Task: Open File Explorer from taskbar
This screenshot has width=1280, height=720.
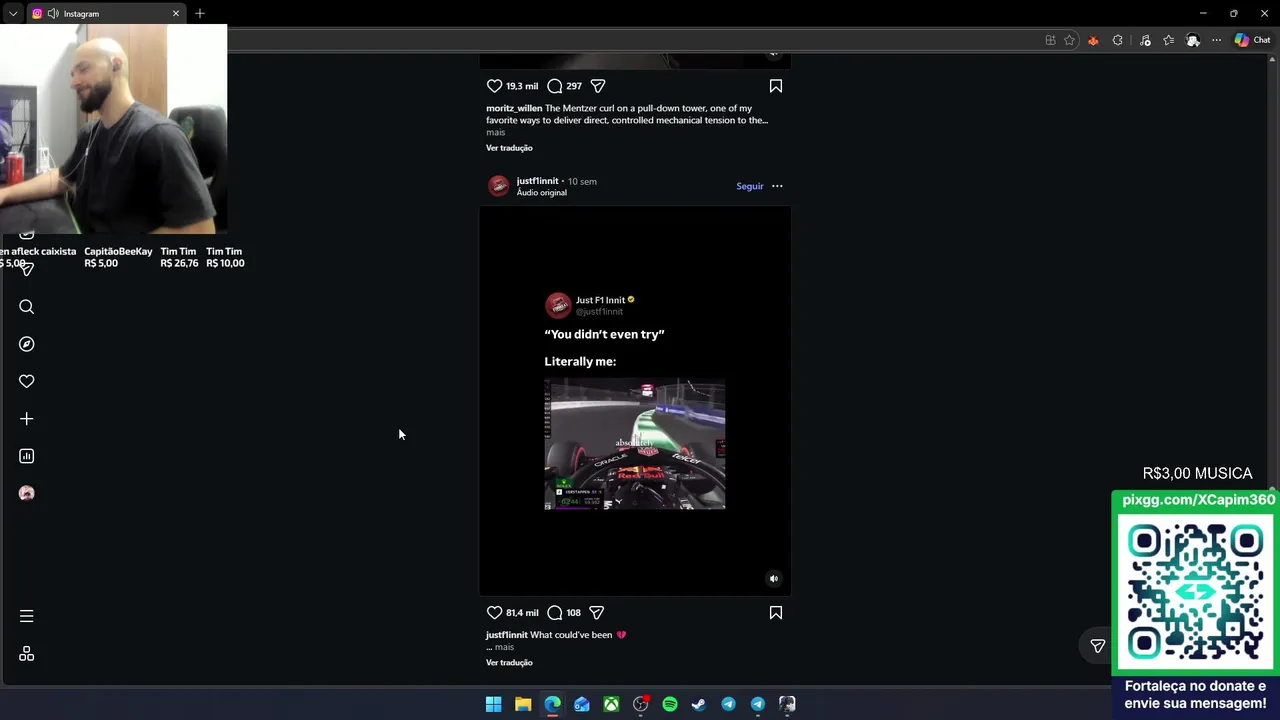Action: click(x=523, y=704)
